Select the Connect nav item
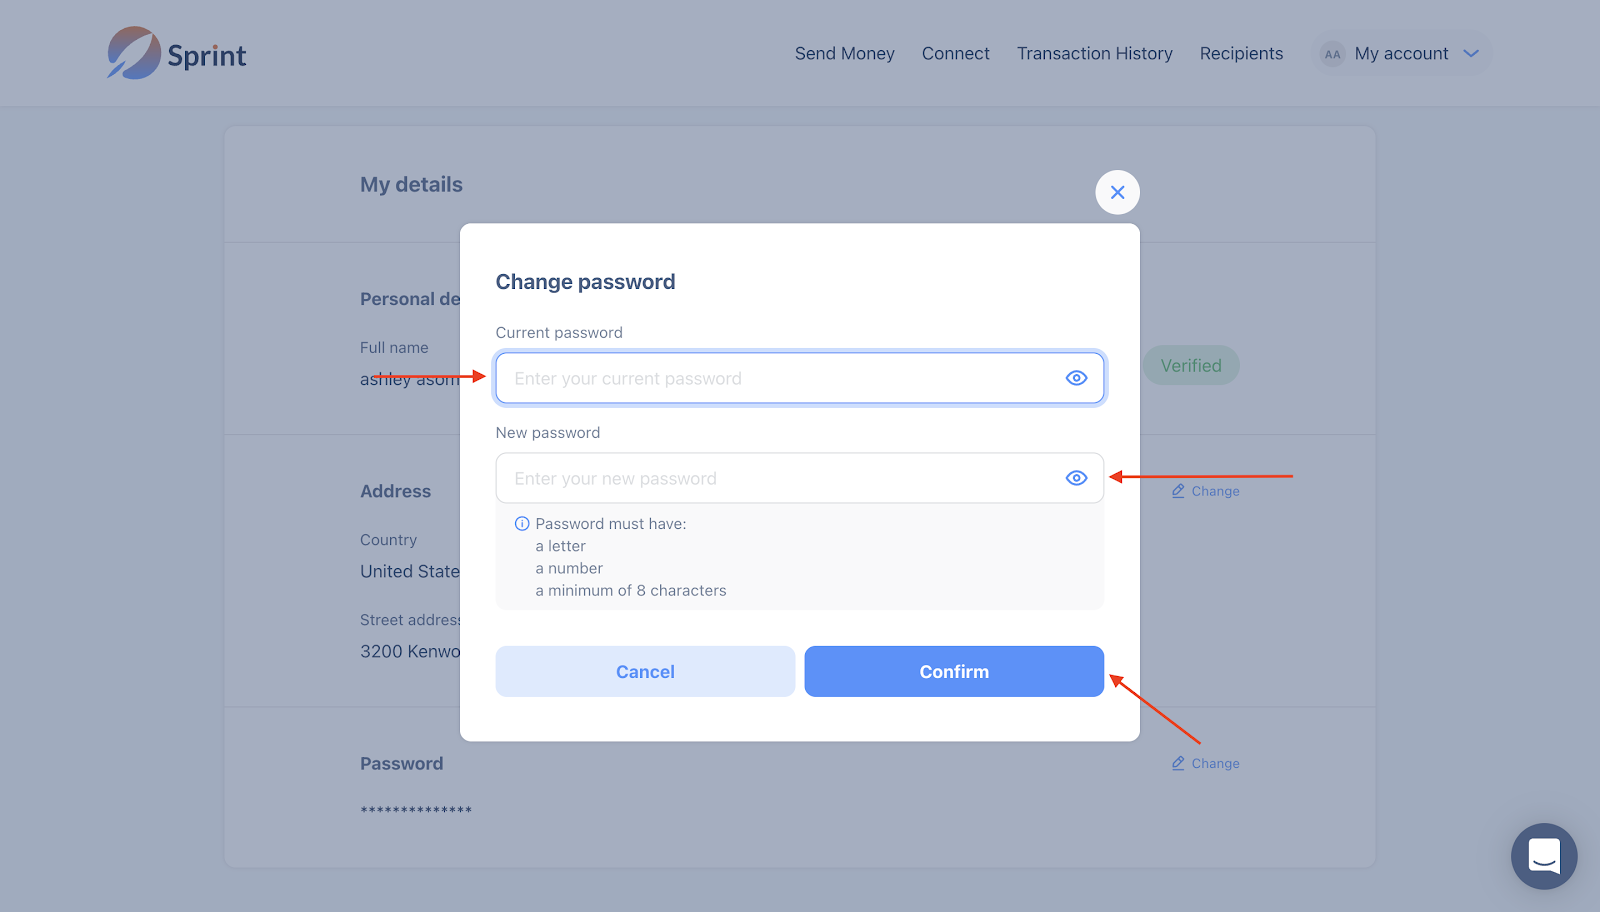Image resolution: width=1600 pixels, height=912 pixels. (x=955, y=54)
